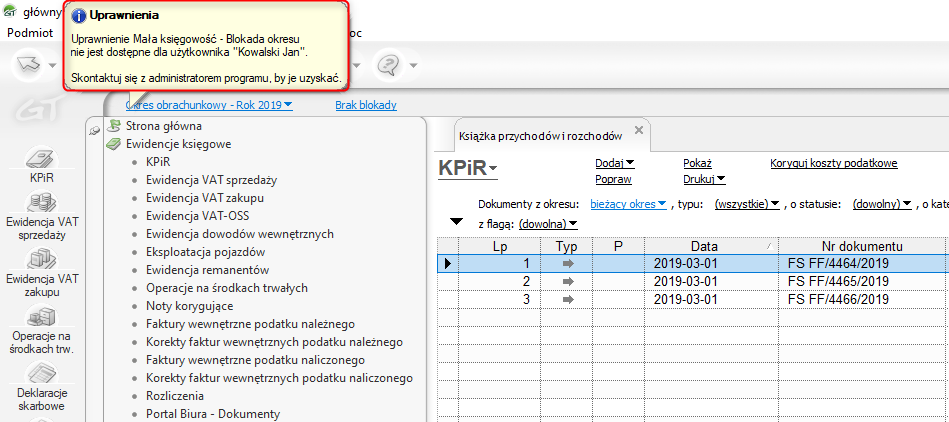Select Ewidencja dowodów wewnętrznych tree item
The width and height of the screenshot is (949, 422).
[x=240, y=234]
